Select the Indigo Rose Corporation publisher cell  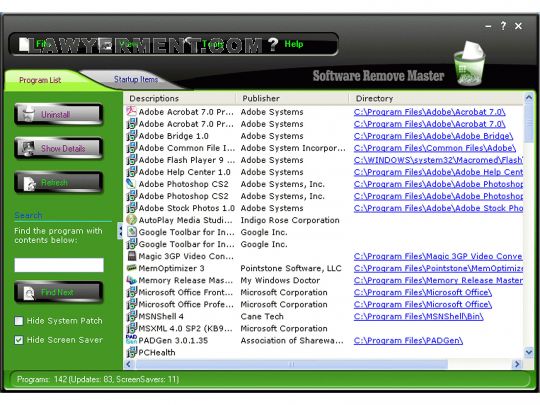coord(290,220)
